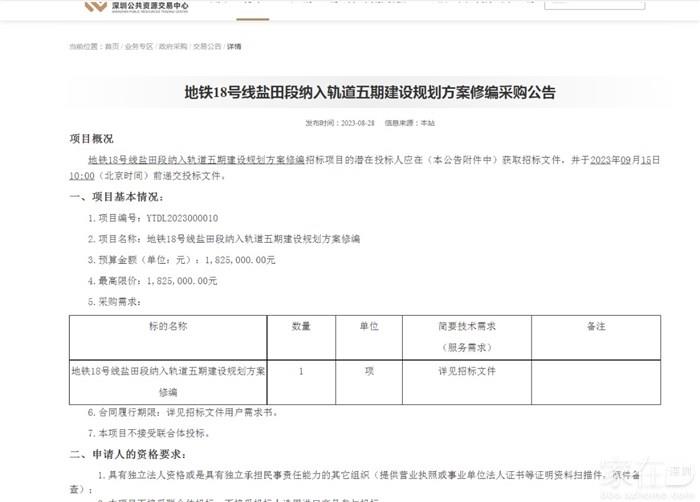Screen dimensions: 700x502
Task: Click the budget amount 1,825,000.00元 line
Action: 187,260
